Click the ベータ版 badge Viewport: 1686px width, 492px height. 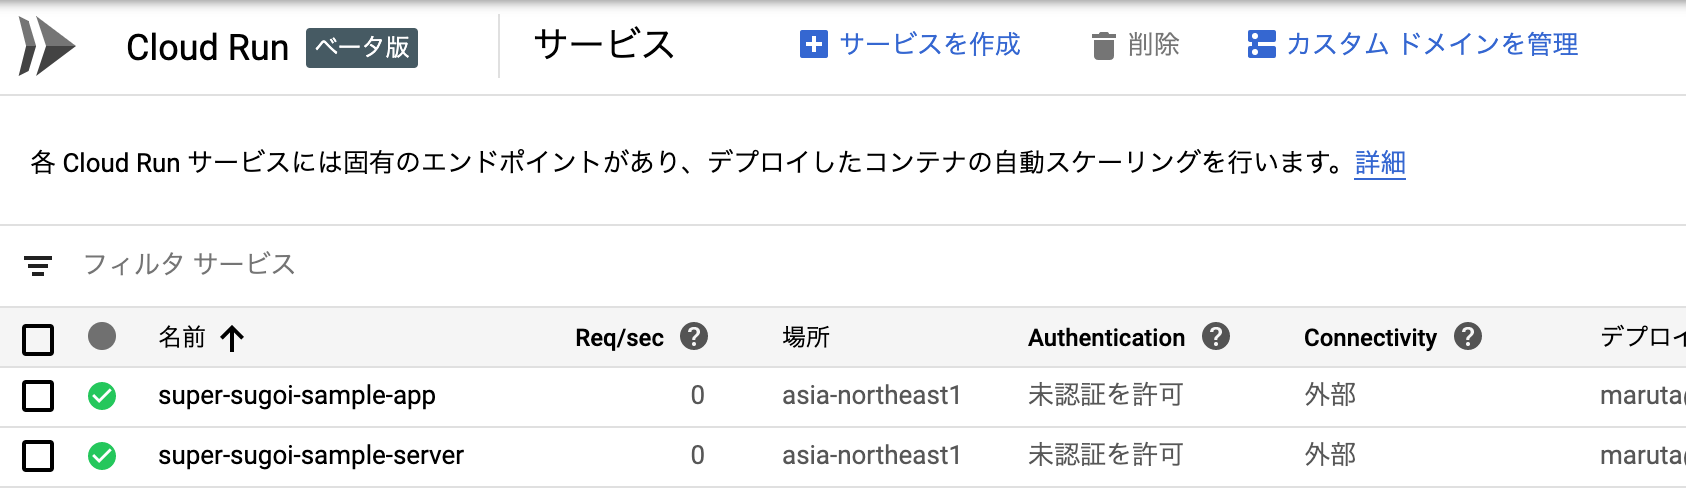pyautogui.click(x=362, y=47)
